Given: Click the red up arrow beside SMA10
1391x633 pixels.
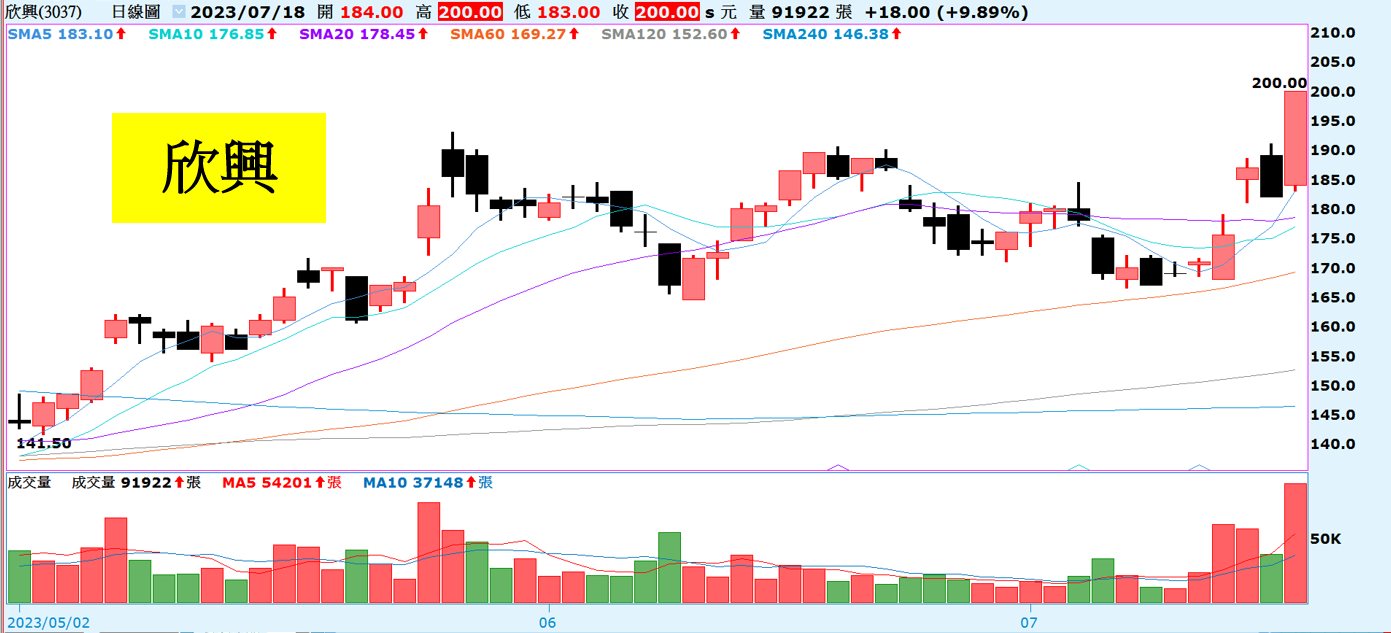Looking at the screenshot, I should click(271, 34).
